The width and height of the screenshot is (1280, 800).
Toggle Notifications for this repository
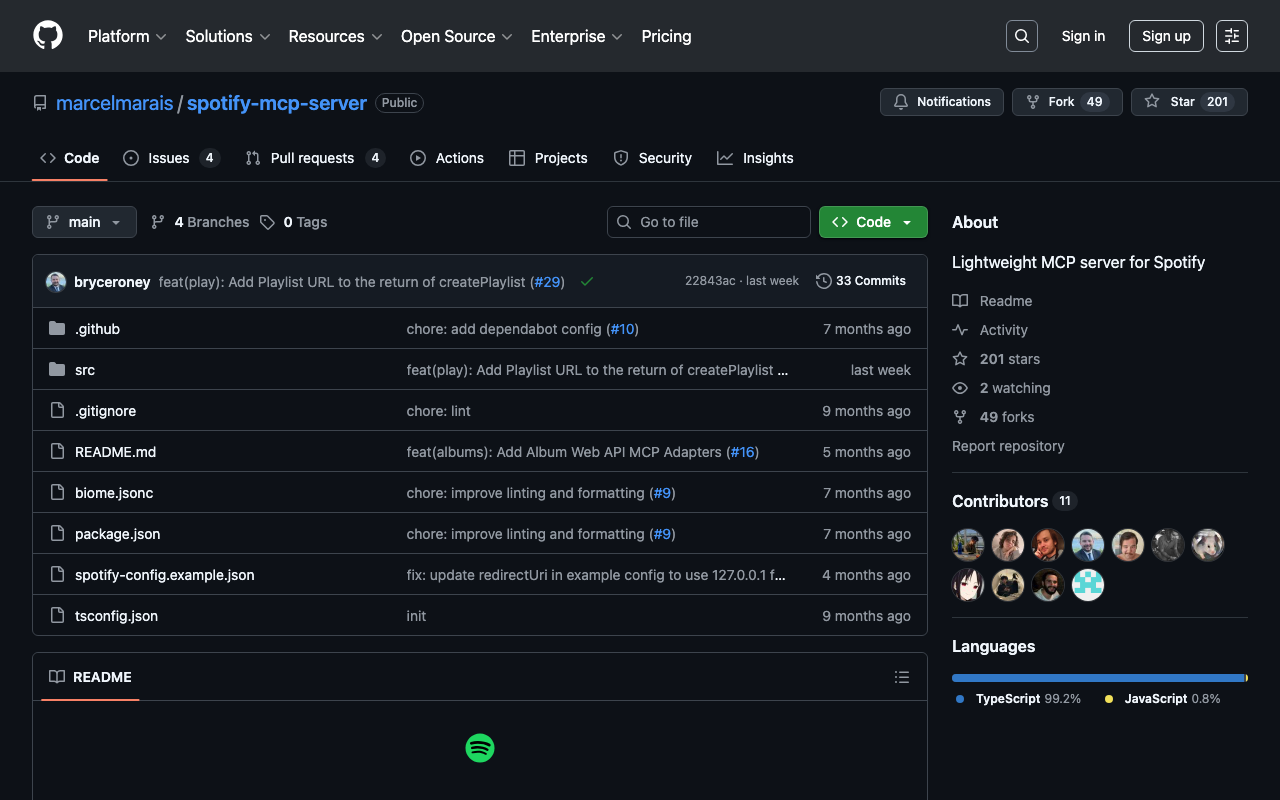pyautogui.click(x=941, y=102)
